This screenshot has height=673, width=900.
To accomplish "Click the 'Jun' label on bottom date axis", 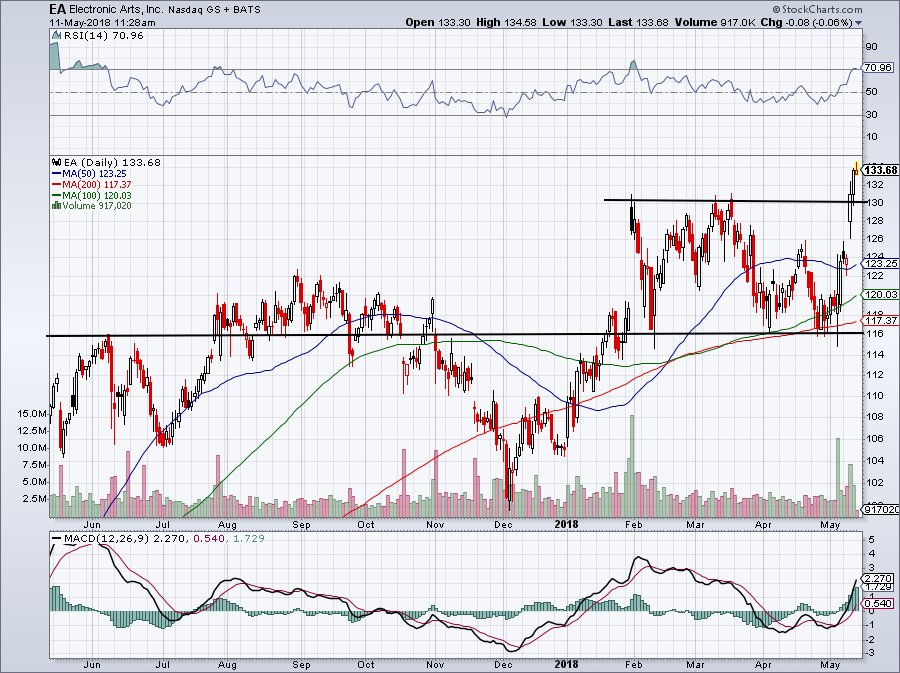I will (92, 664).
